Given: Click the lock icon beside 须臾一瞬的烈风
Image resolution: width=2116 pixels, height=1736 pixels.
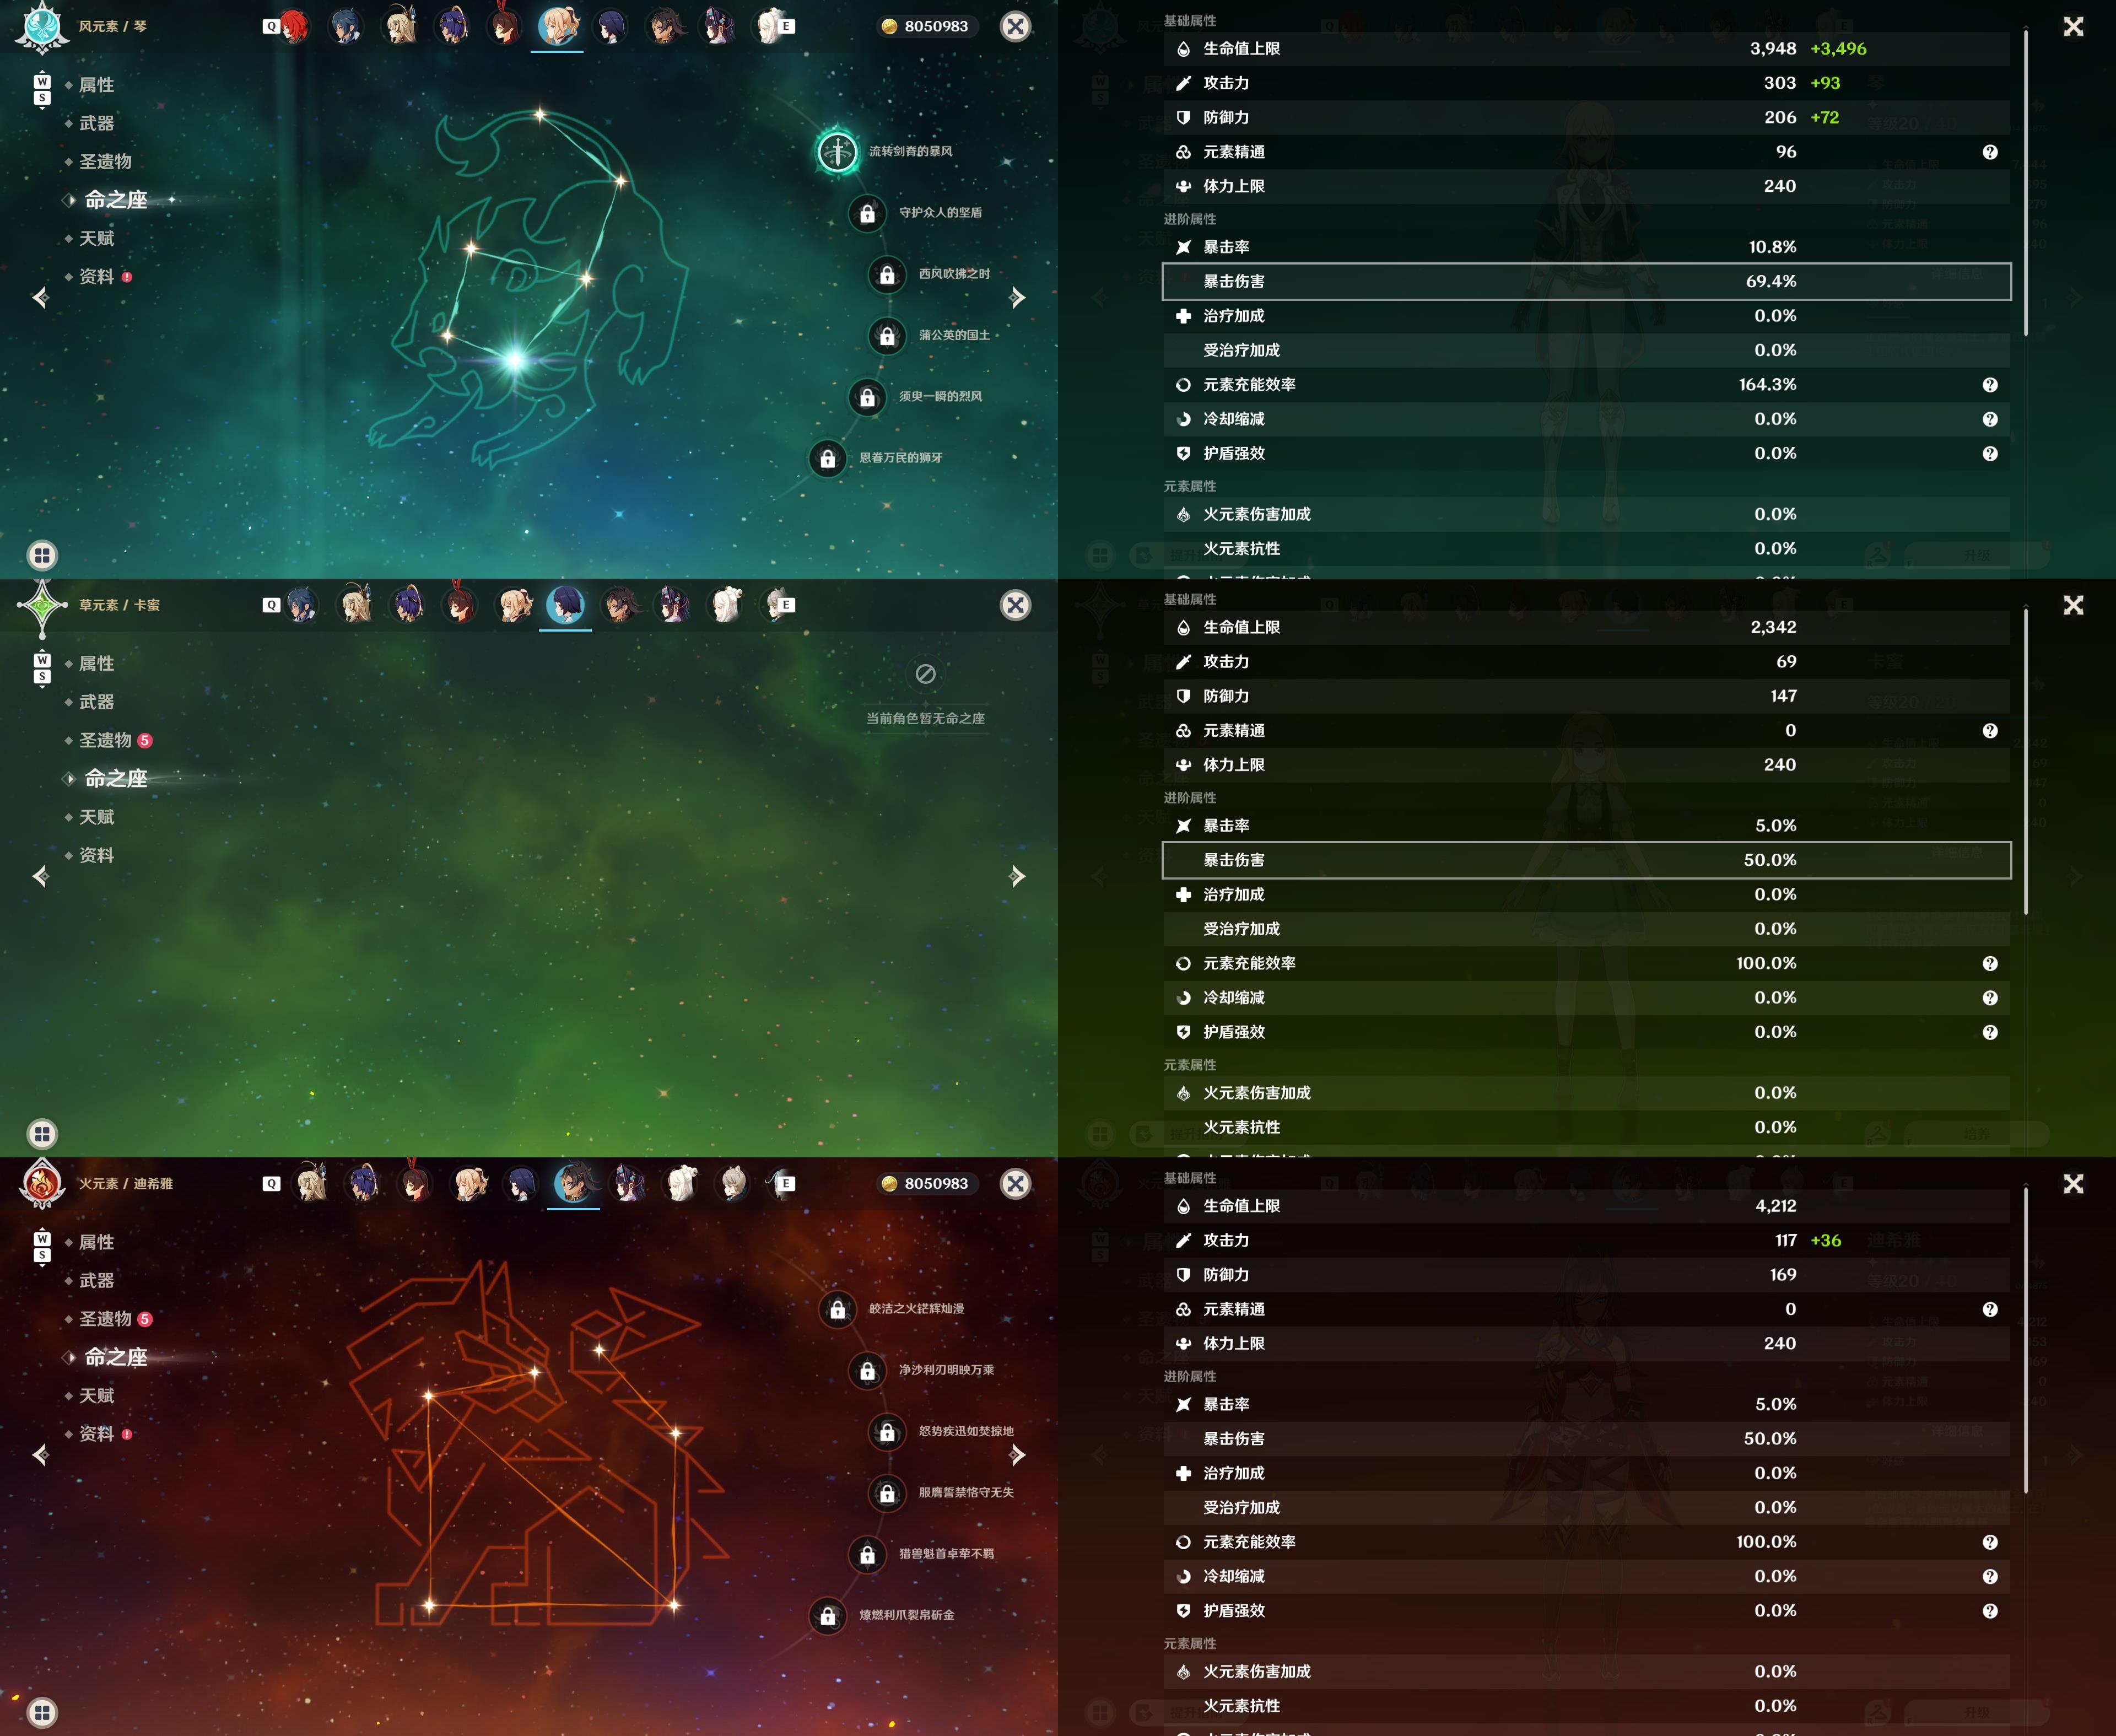Looking at the screenshot, I should coord(867,397).
